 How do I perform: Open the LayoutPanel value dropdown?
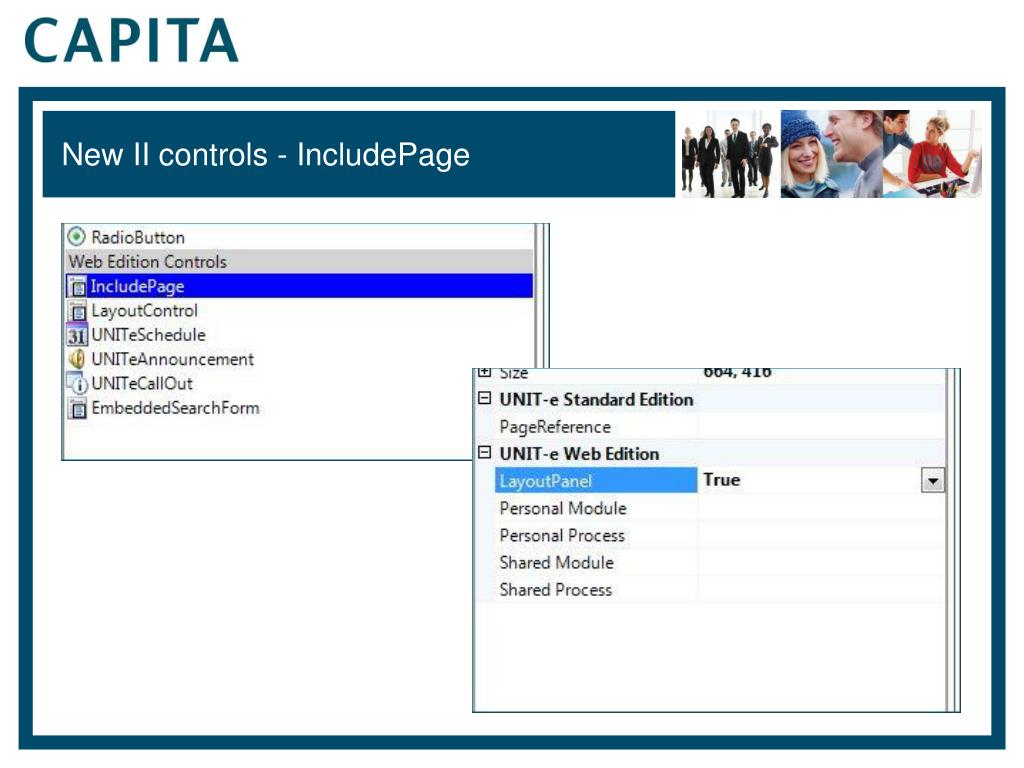tap(933, 481)
